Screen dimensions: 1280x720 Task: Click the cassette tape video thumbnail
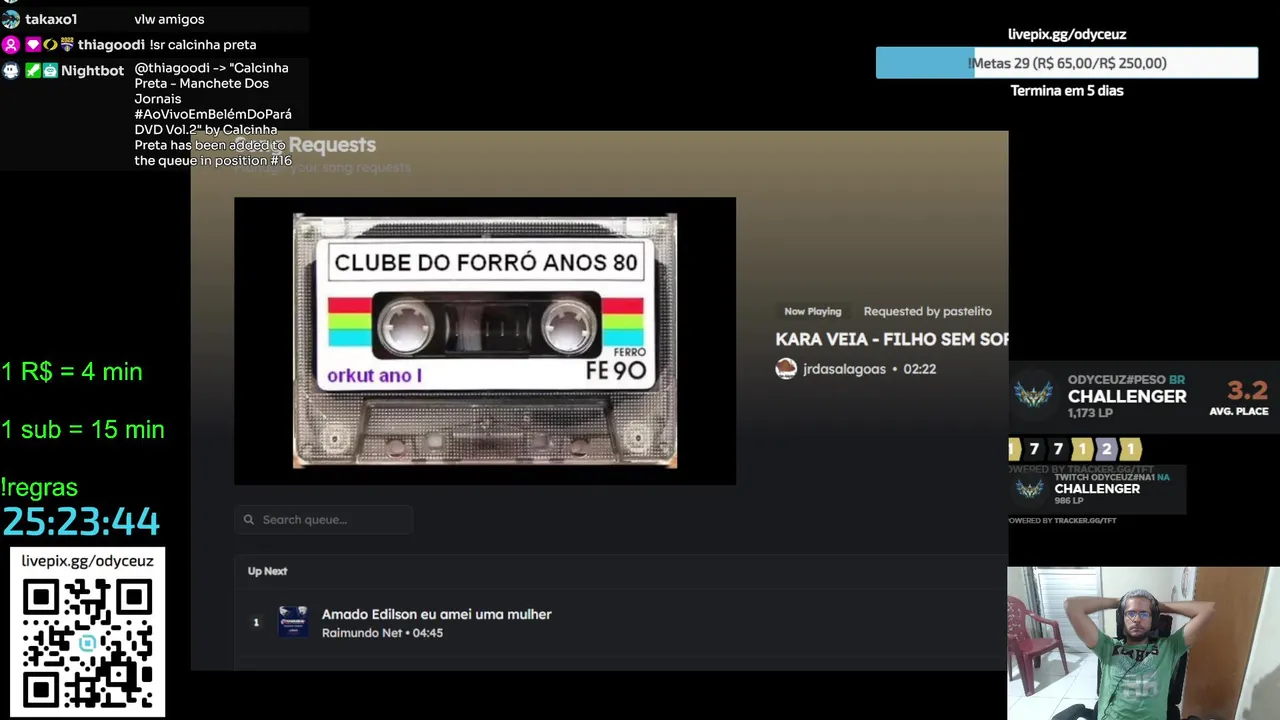pos(485,341)
